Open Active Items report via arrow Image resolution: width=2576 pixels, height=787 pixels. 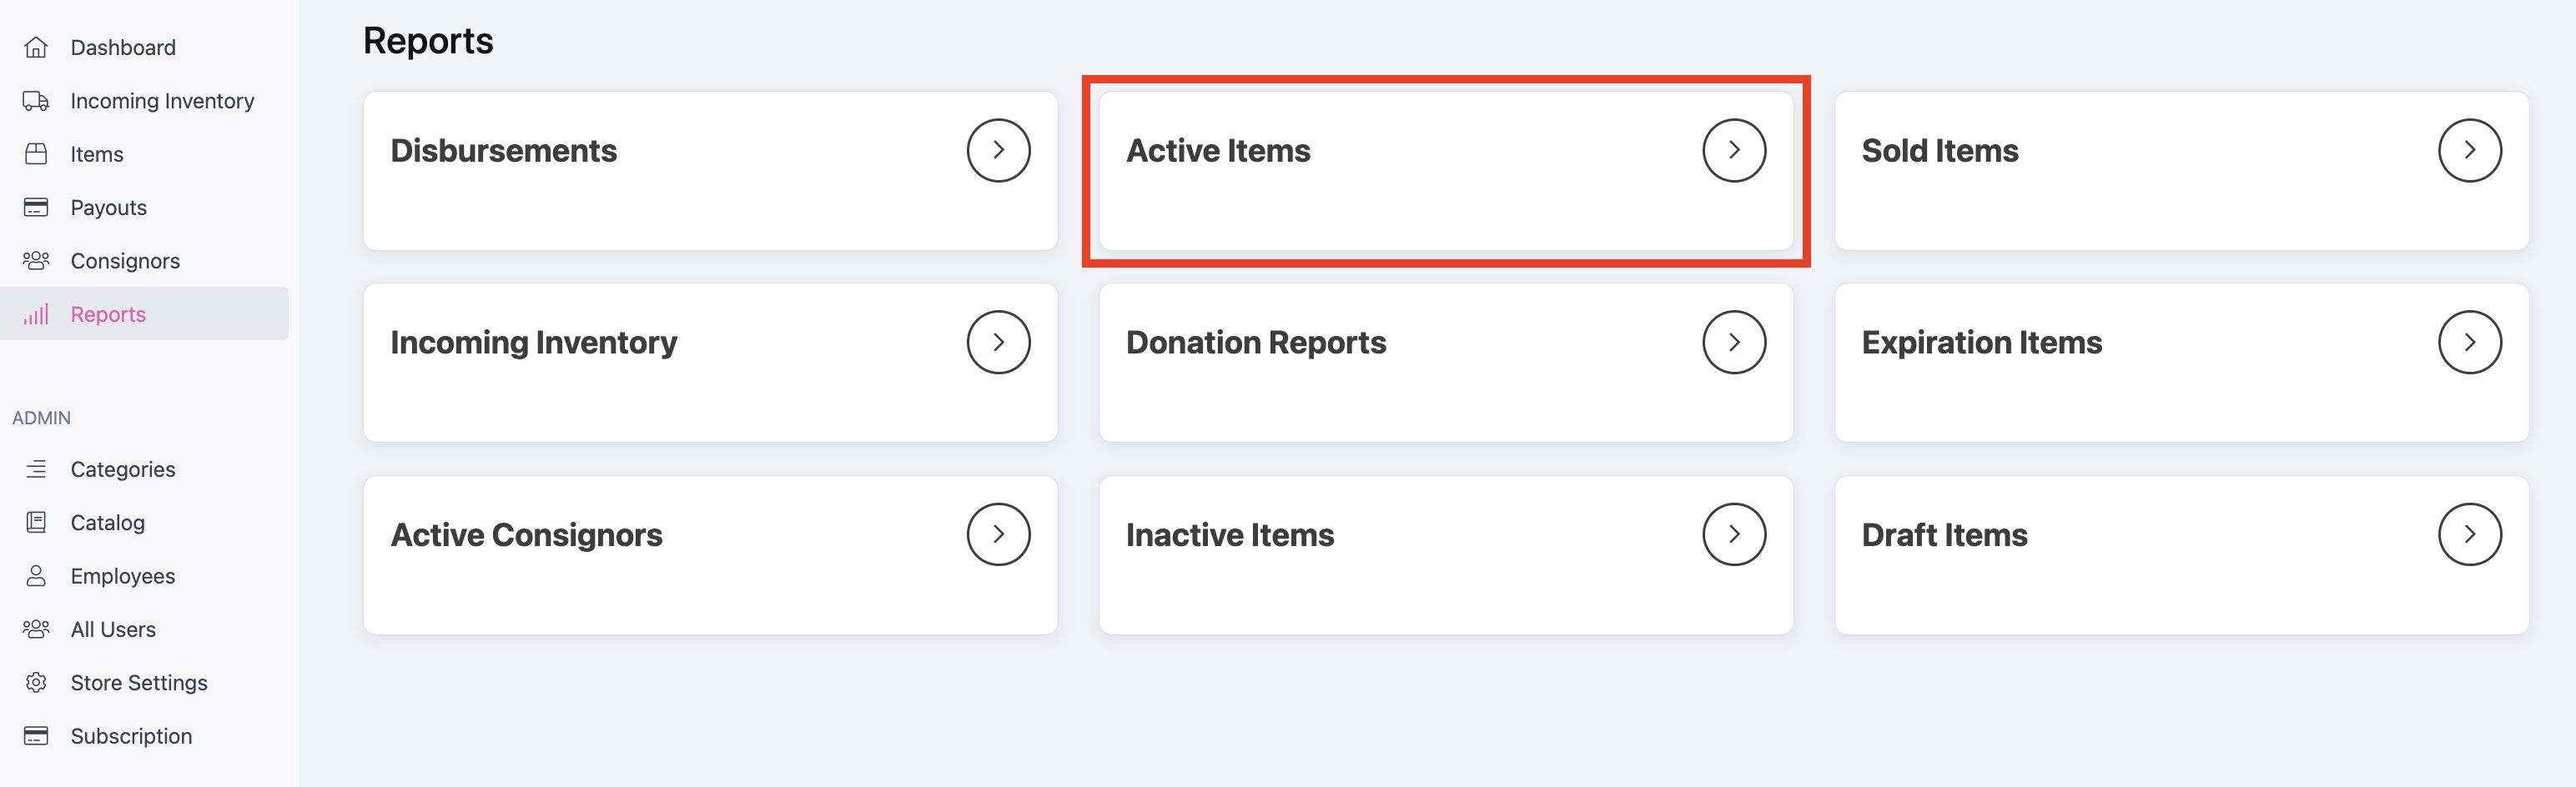[1734, 150]
